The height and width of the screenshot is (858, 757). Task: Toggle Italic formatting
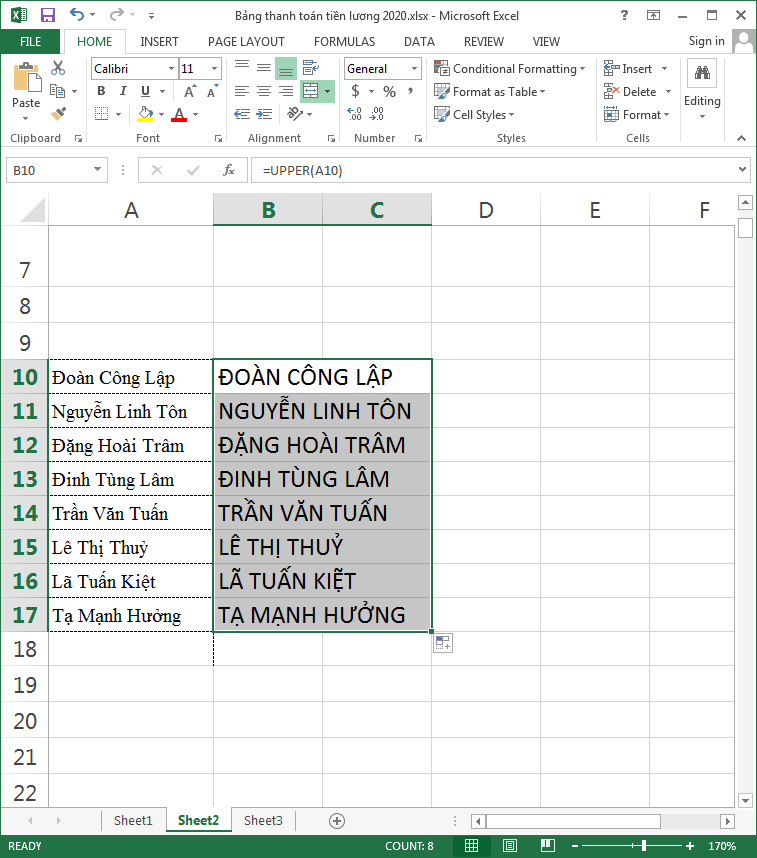[x=122, y=91]
